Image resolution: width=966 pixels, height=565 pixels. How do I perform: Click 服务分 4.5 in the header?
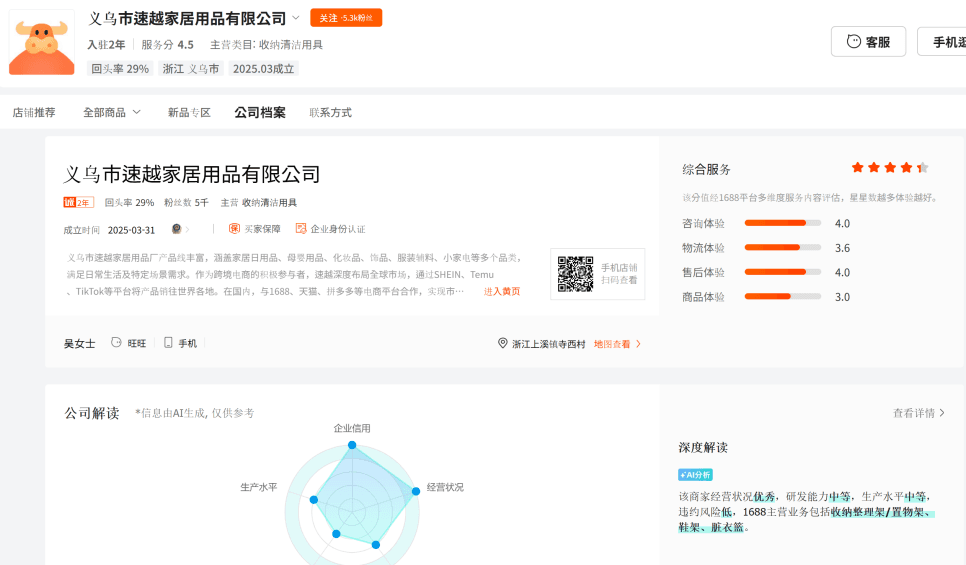coord(168,44)
